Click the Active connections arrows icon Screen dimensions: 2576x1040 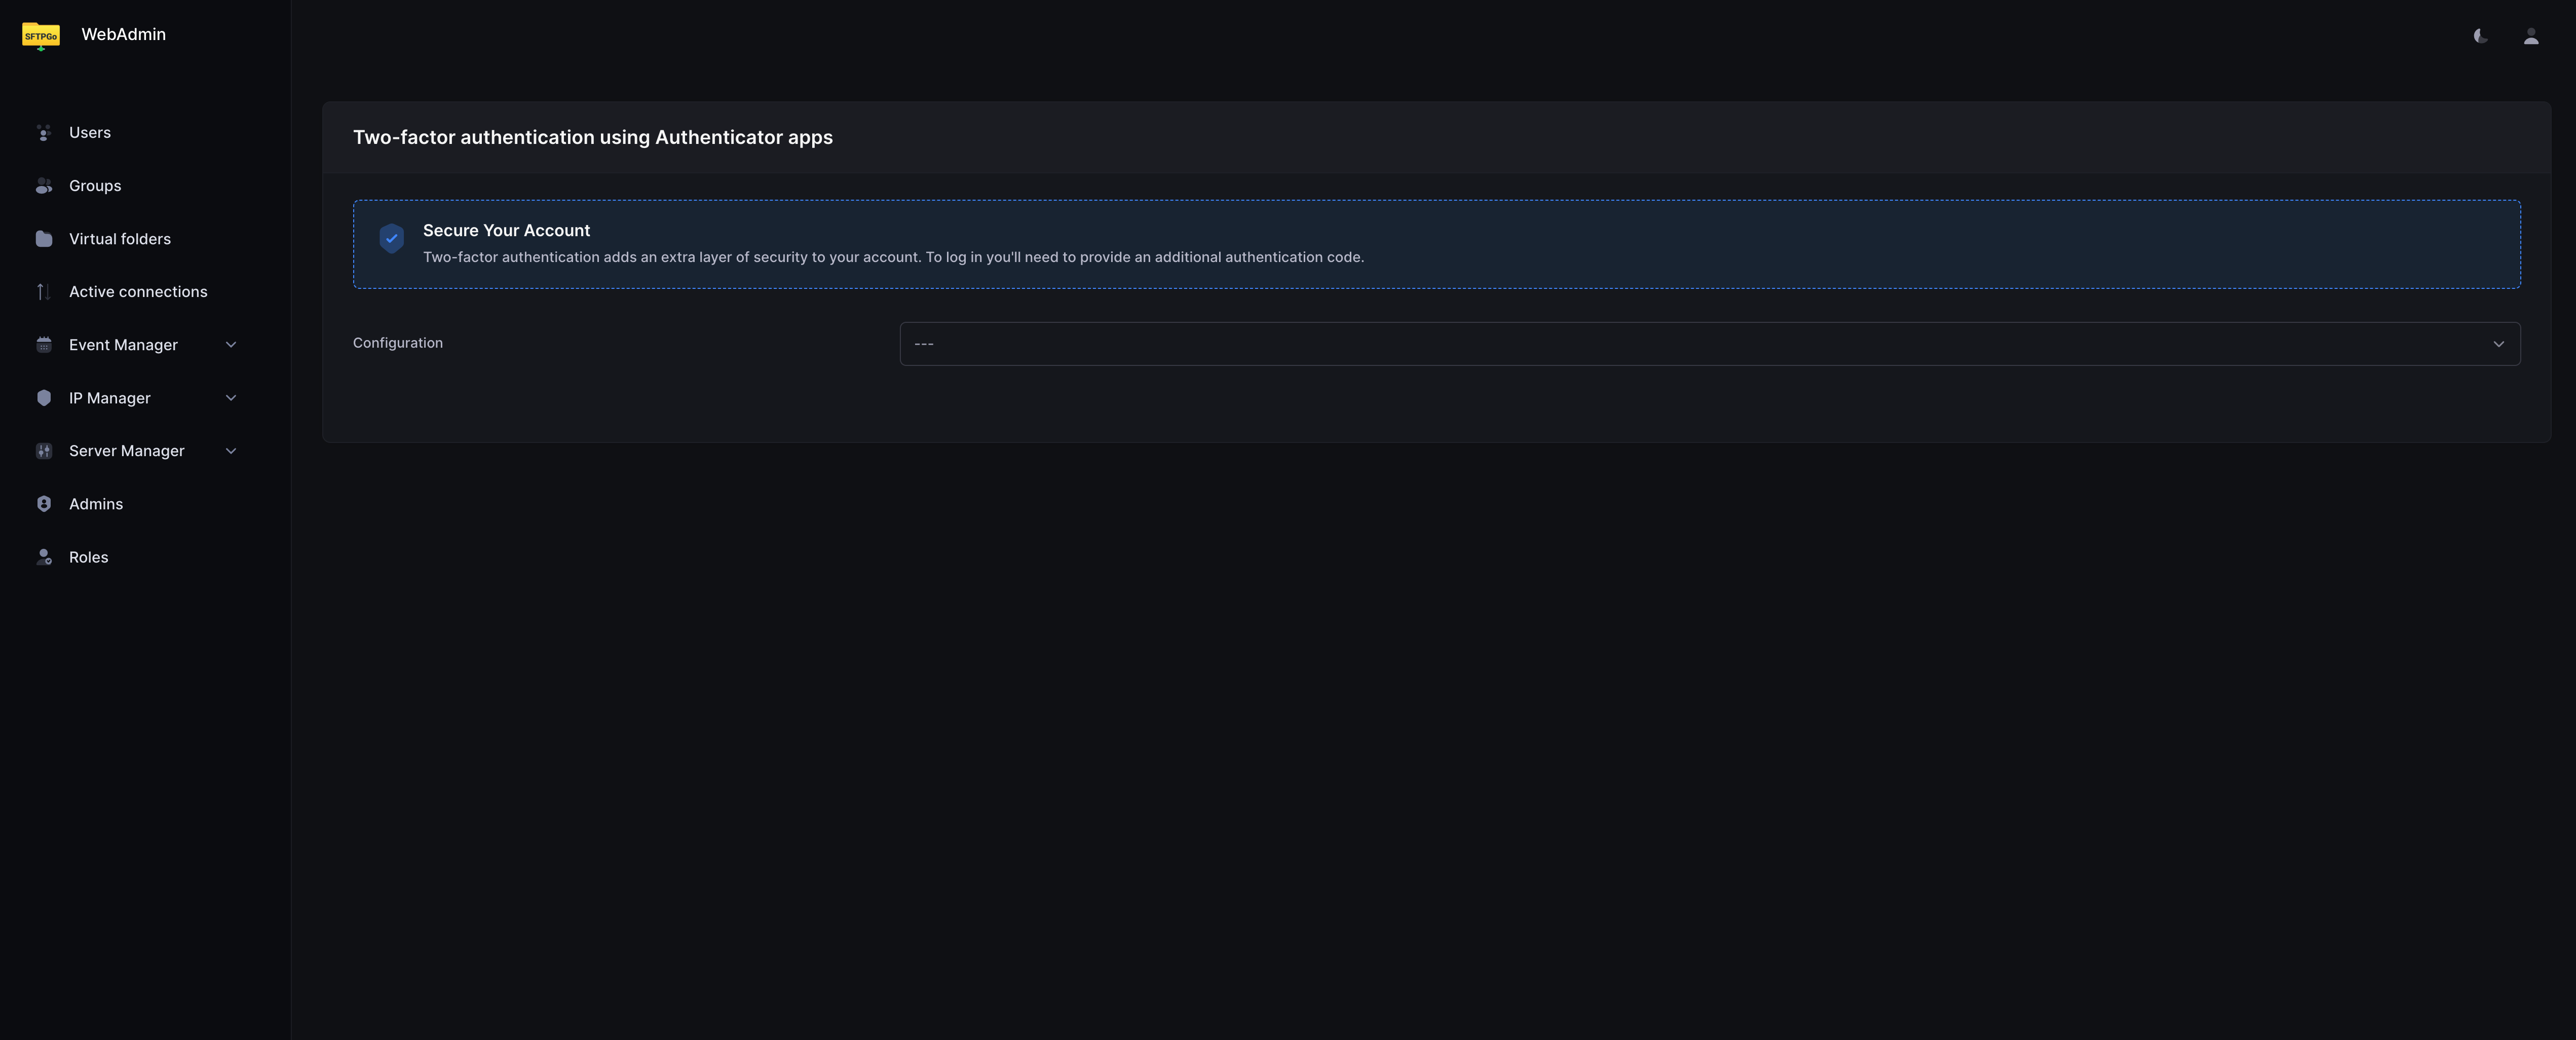point(44,292)
